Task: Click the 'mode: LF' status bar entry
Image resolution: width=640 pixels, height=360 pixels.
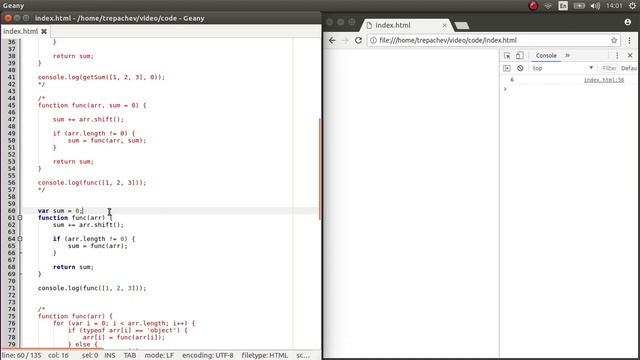Action: (159, 356)
